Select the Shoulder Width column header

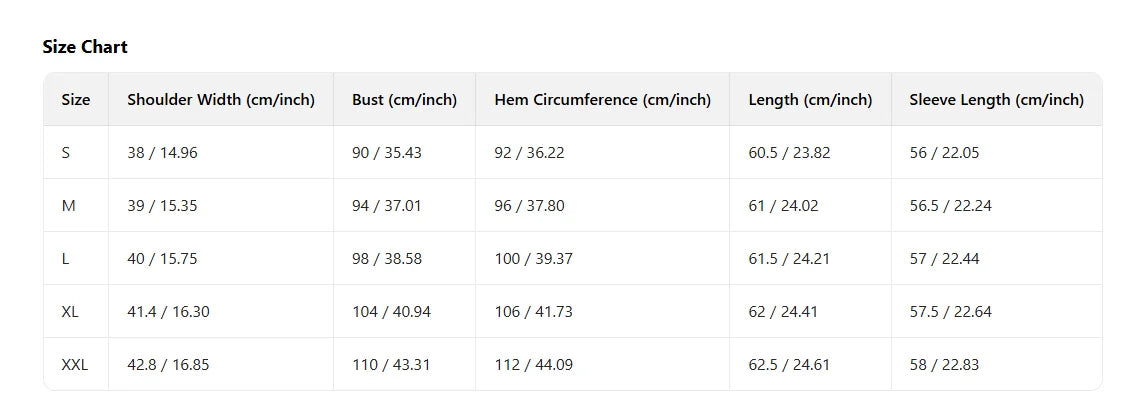[x=221, y=100]
